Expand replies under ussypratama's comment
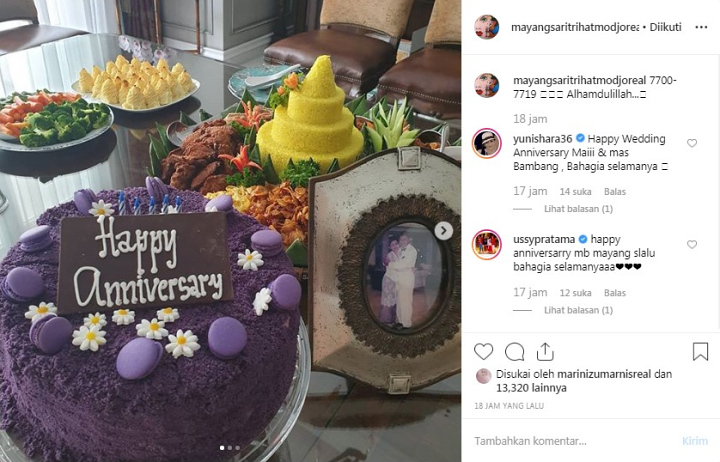Screen dimensions: 720x462 coord(578,310)
